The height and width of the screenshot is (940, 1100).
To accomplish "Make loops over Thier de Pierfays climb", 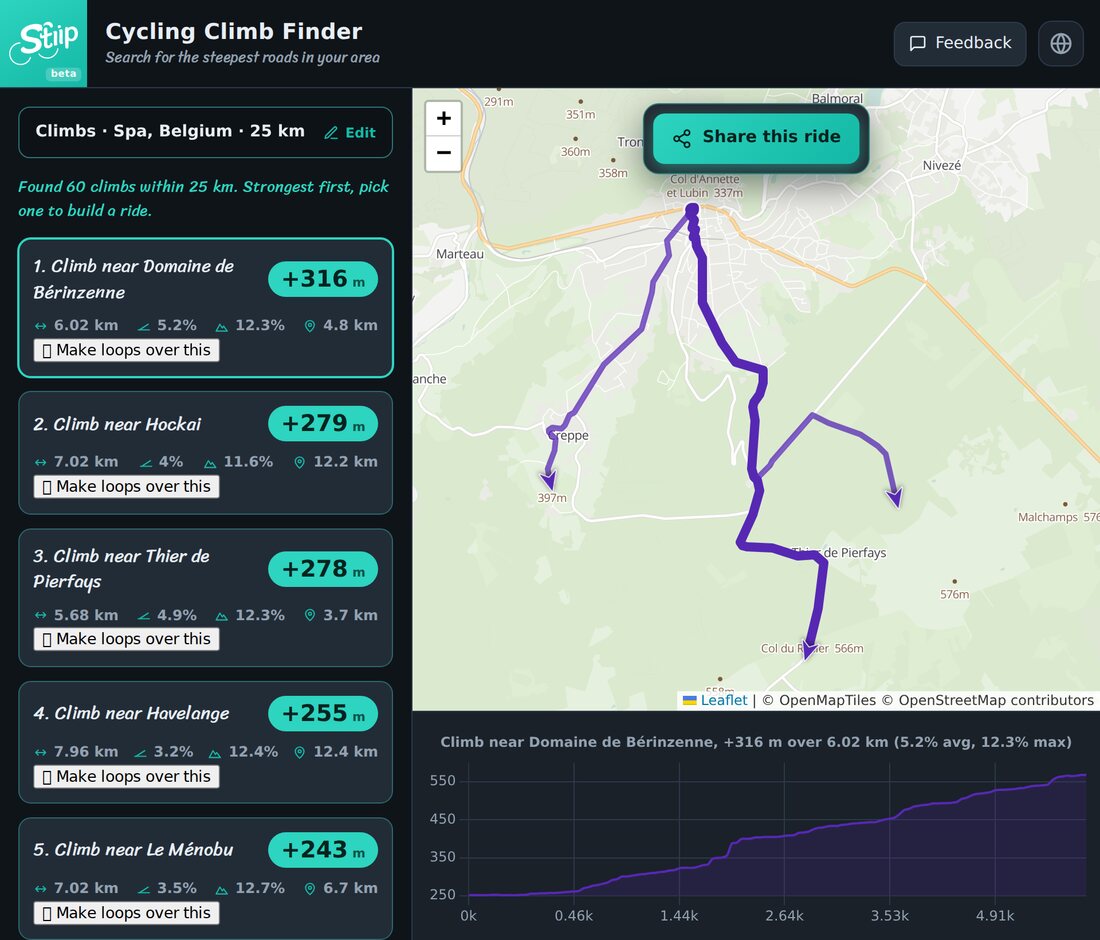I will click(x=126, y=639).
